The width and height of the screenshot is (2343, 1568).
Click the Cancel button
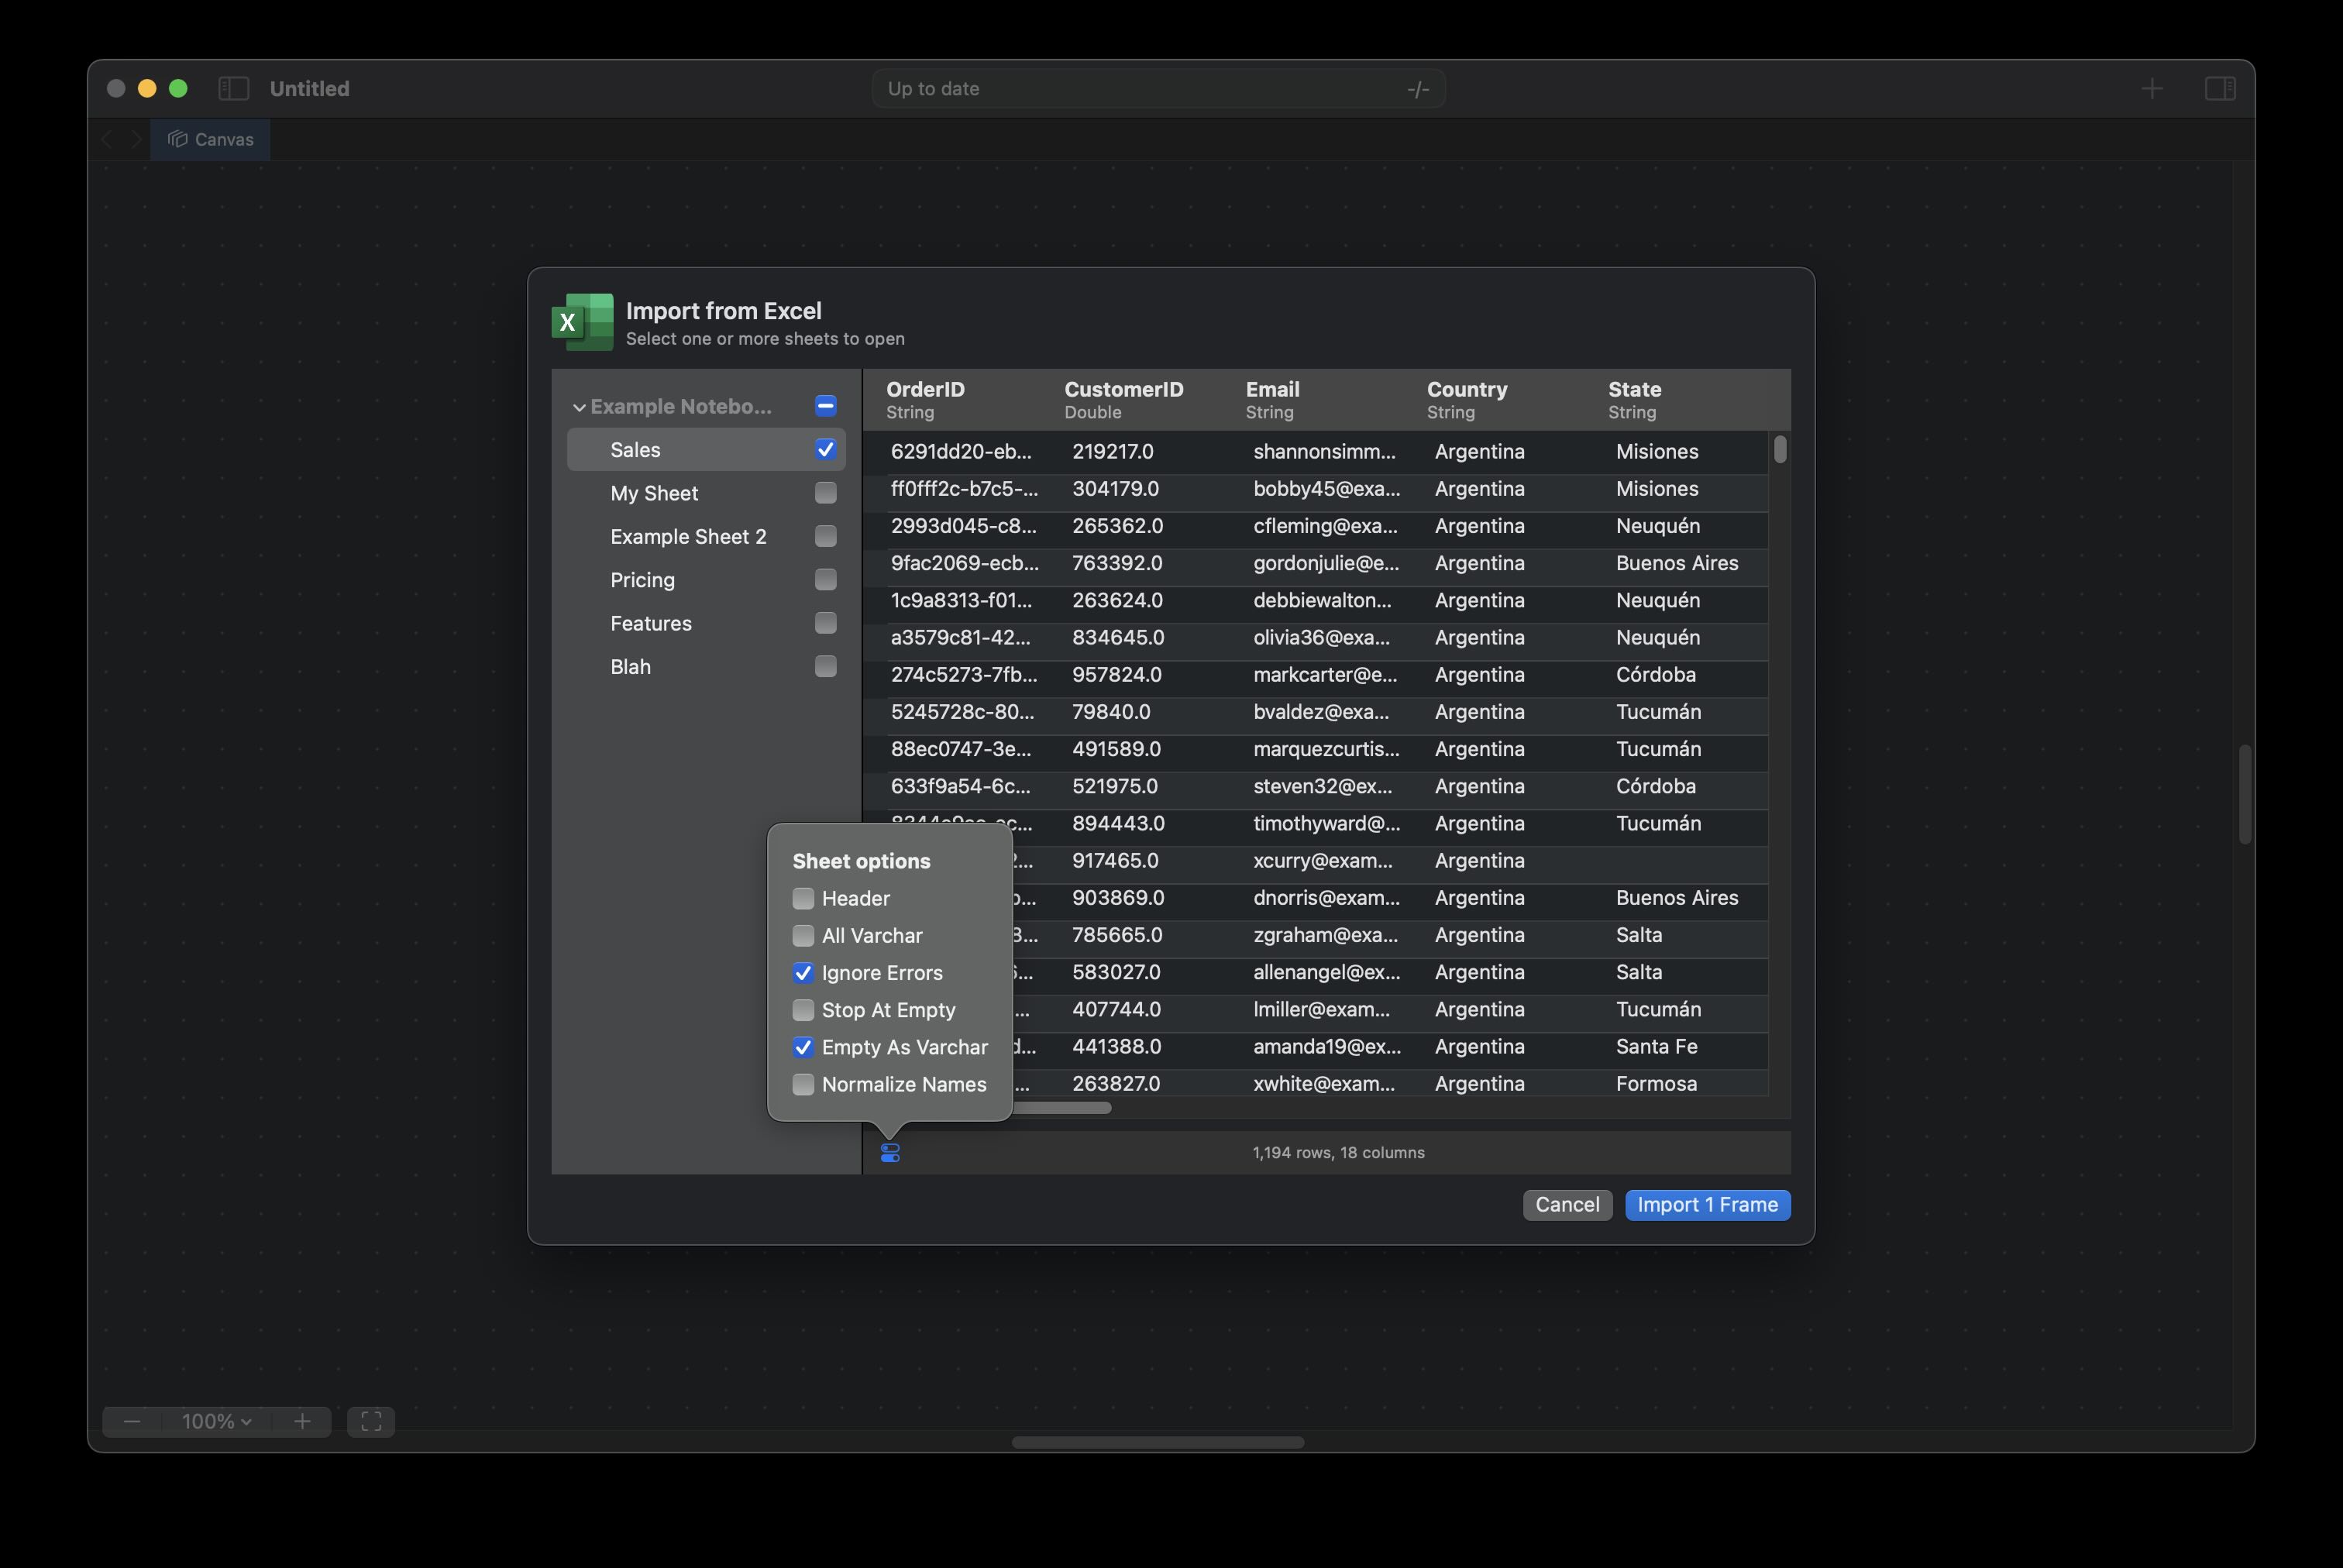pos(1567,1205)
